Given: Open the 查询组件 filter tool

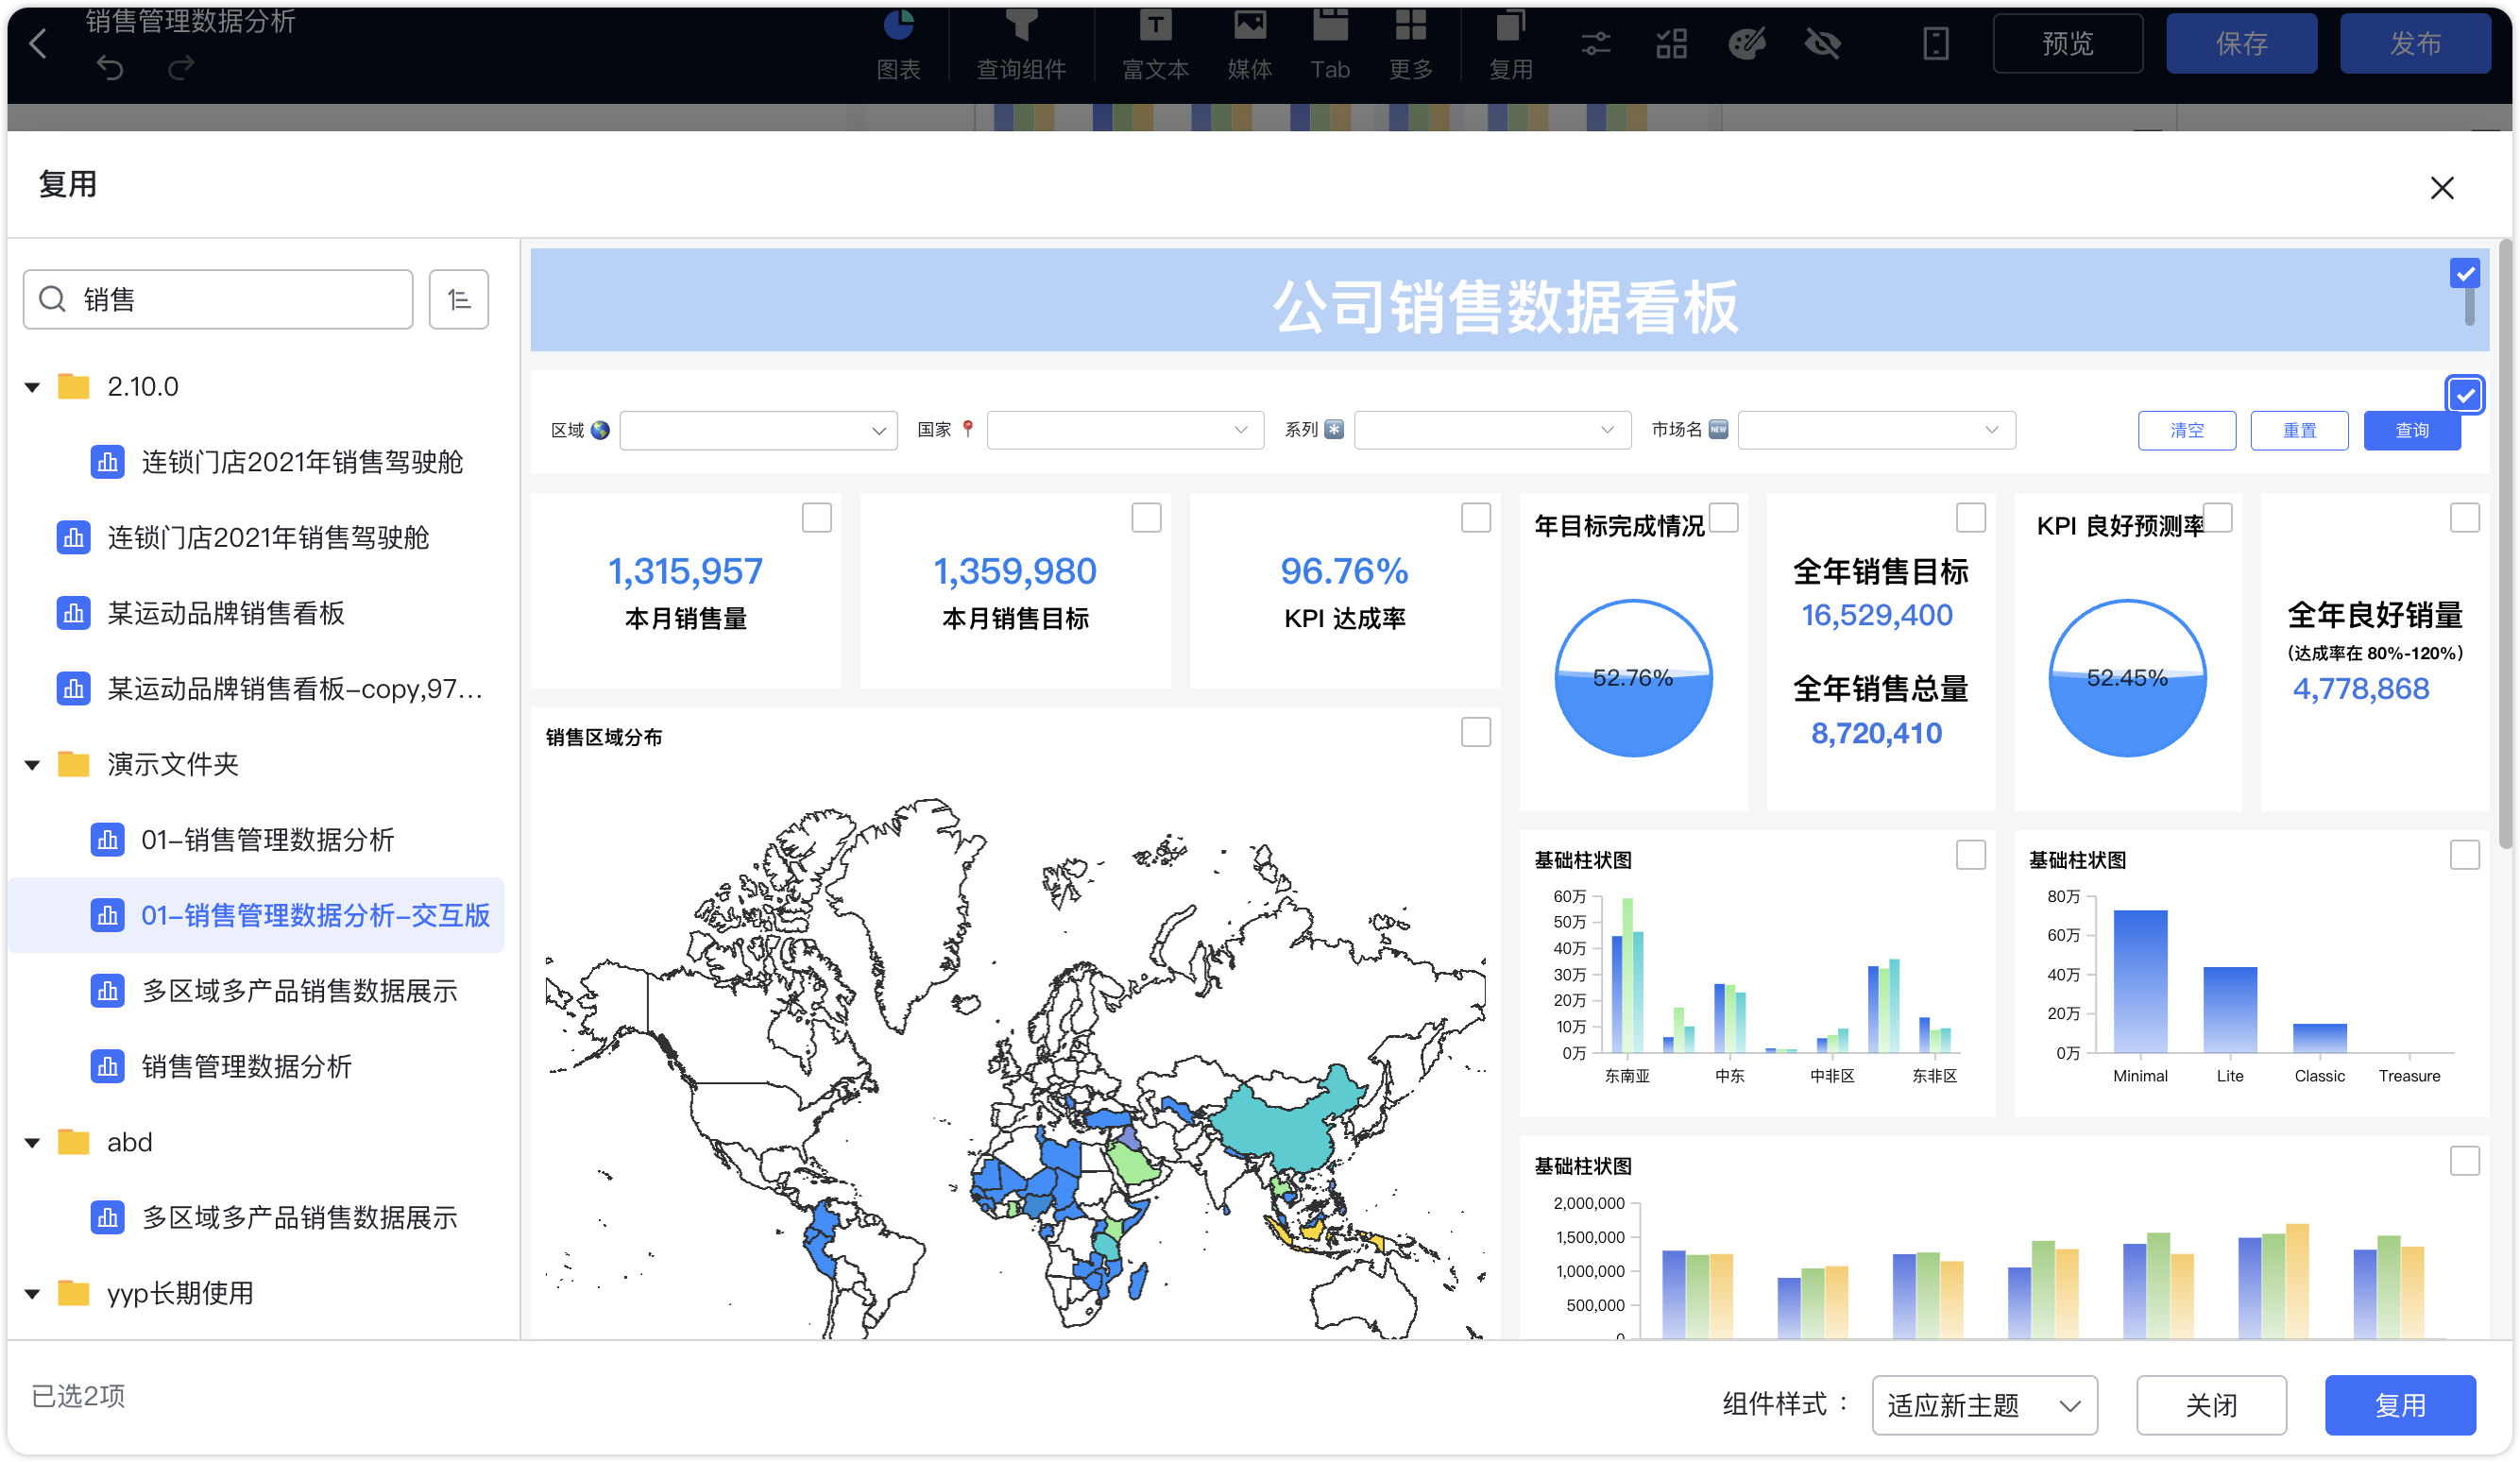Looking at the screenshot, I should pos(1021,44).
